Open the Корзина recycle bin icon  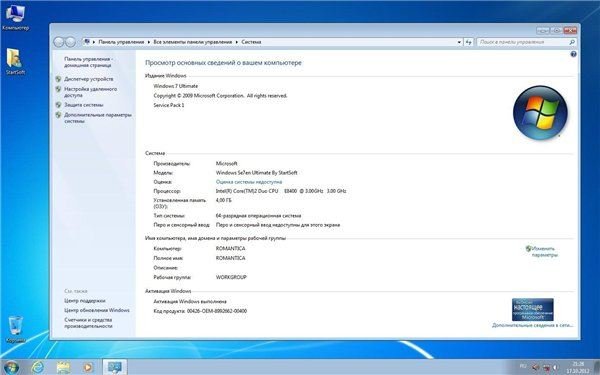pyautogui.click(x=15, y=328)
